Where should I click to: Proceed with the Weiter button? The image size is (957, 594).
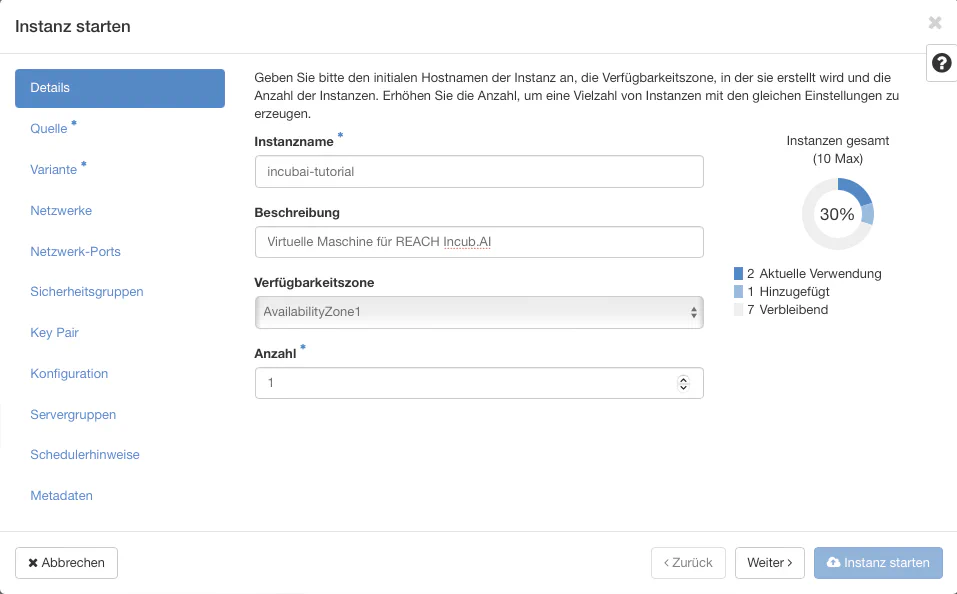pos(770,563)
